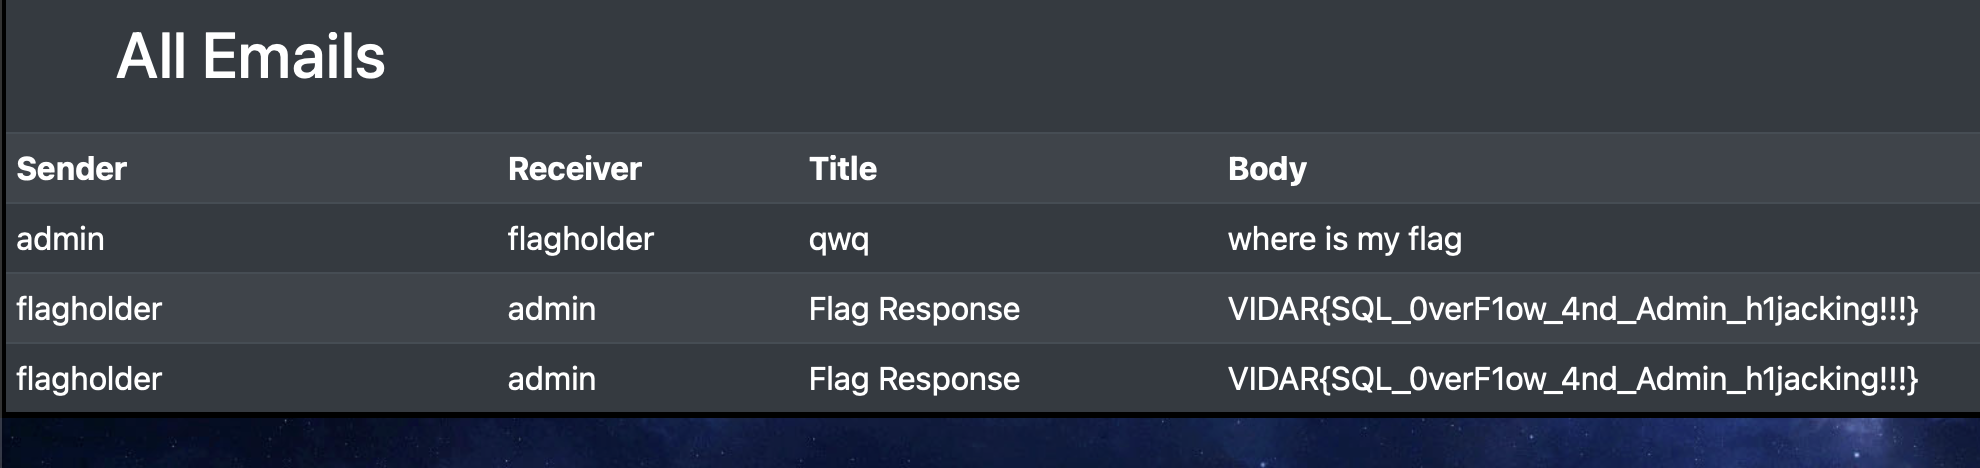
Task: Open the Flag Response title in second row
Action: point(914,309)
